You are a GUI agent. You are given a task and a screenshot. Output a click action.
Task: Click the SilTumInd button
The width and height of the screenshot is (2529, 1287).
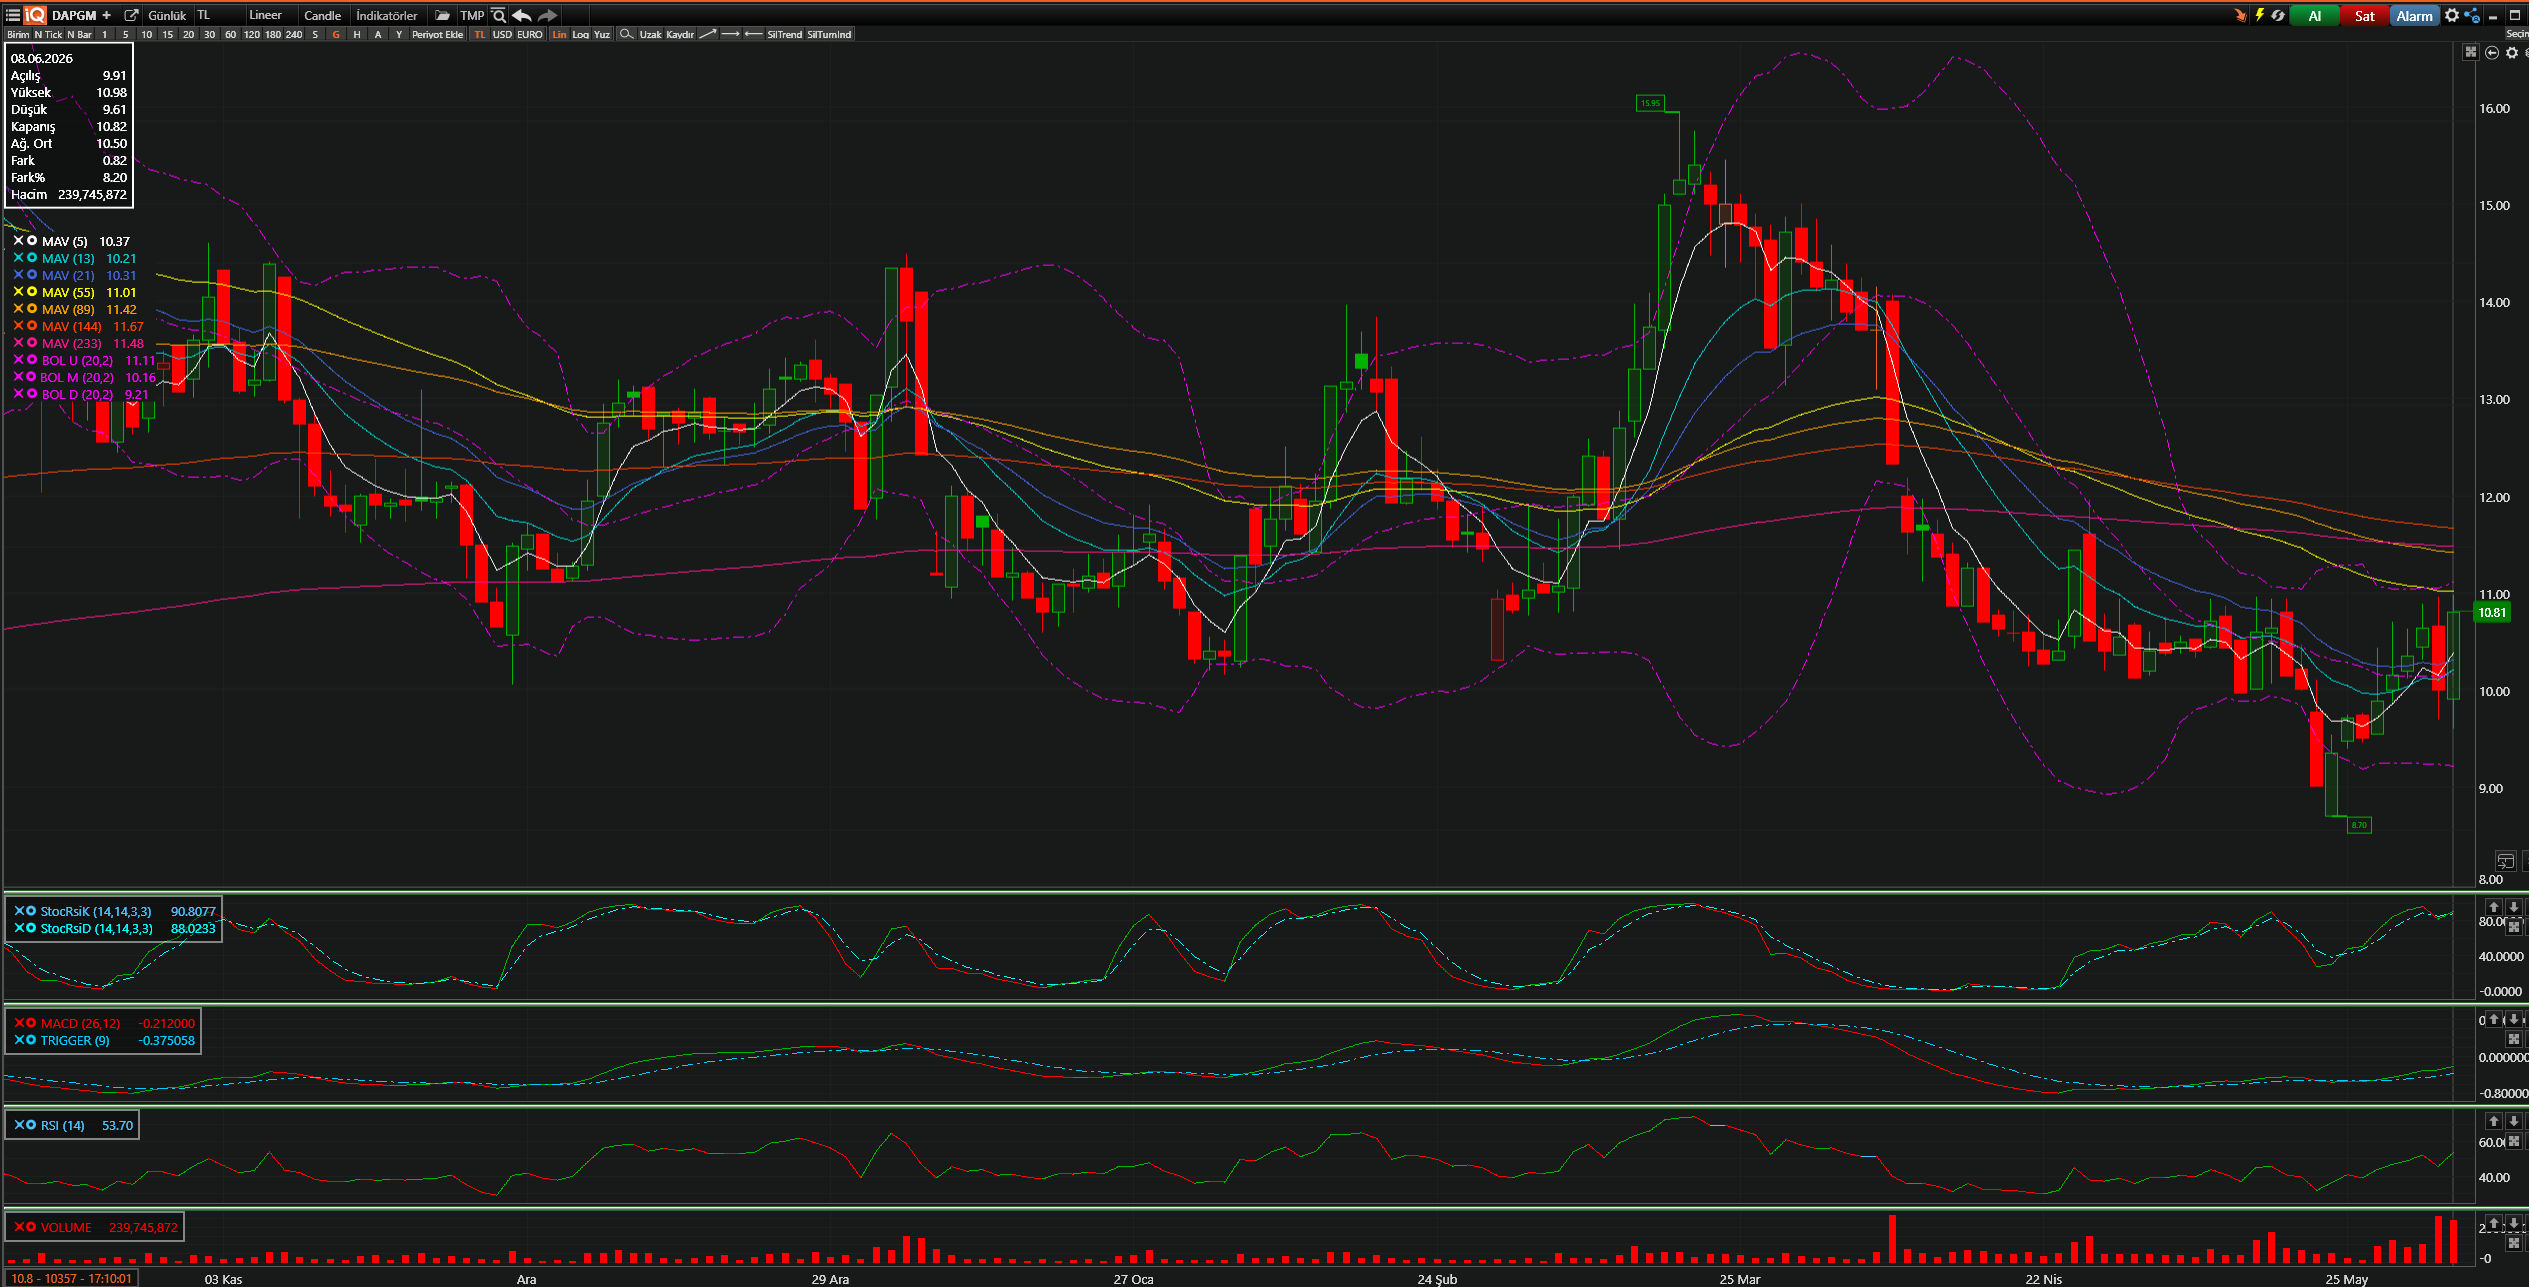829,34
